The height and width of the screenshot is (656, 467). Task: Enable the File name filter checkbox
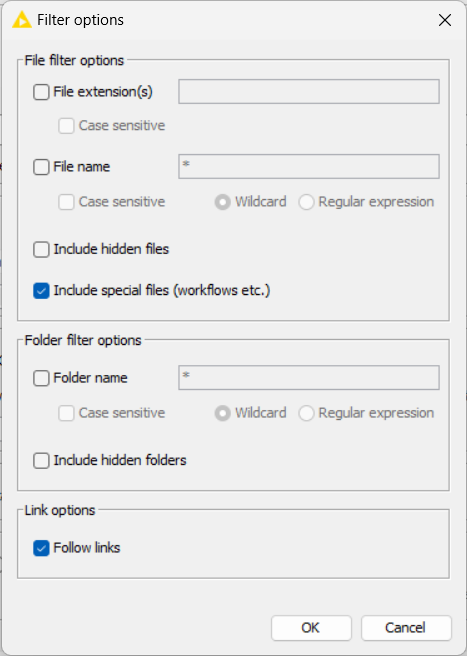point(41,167)
